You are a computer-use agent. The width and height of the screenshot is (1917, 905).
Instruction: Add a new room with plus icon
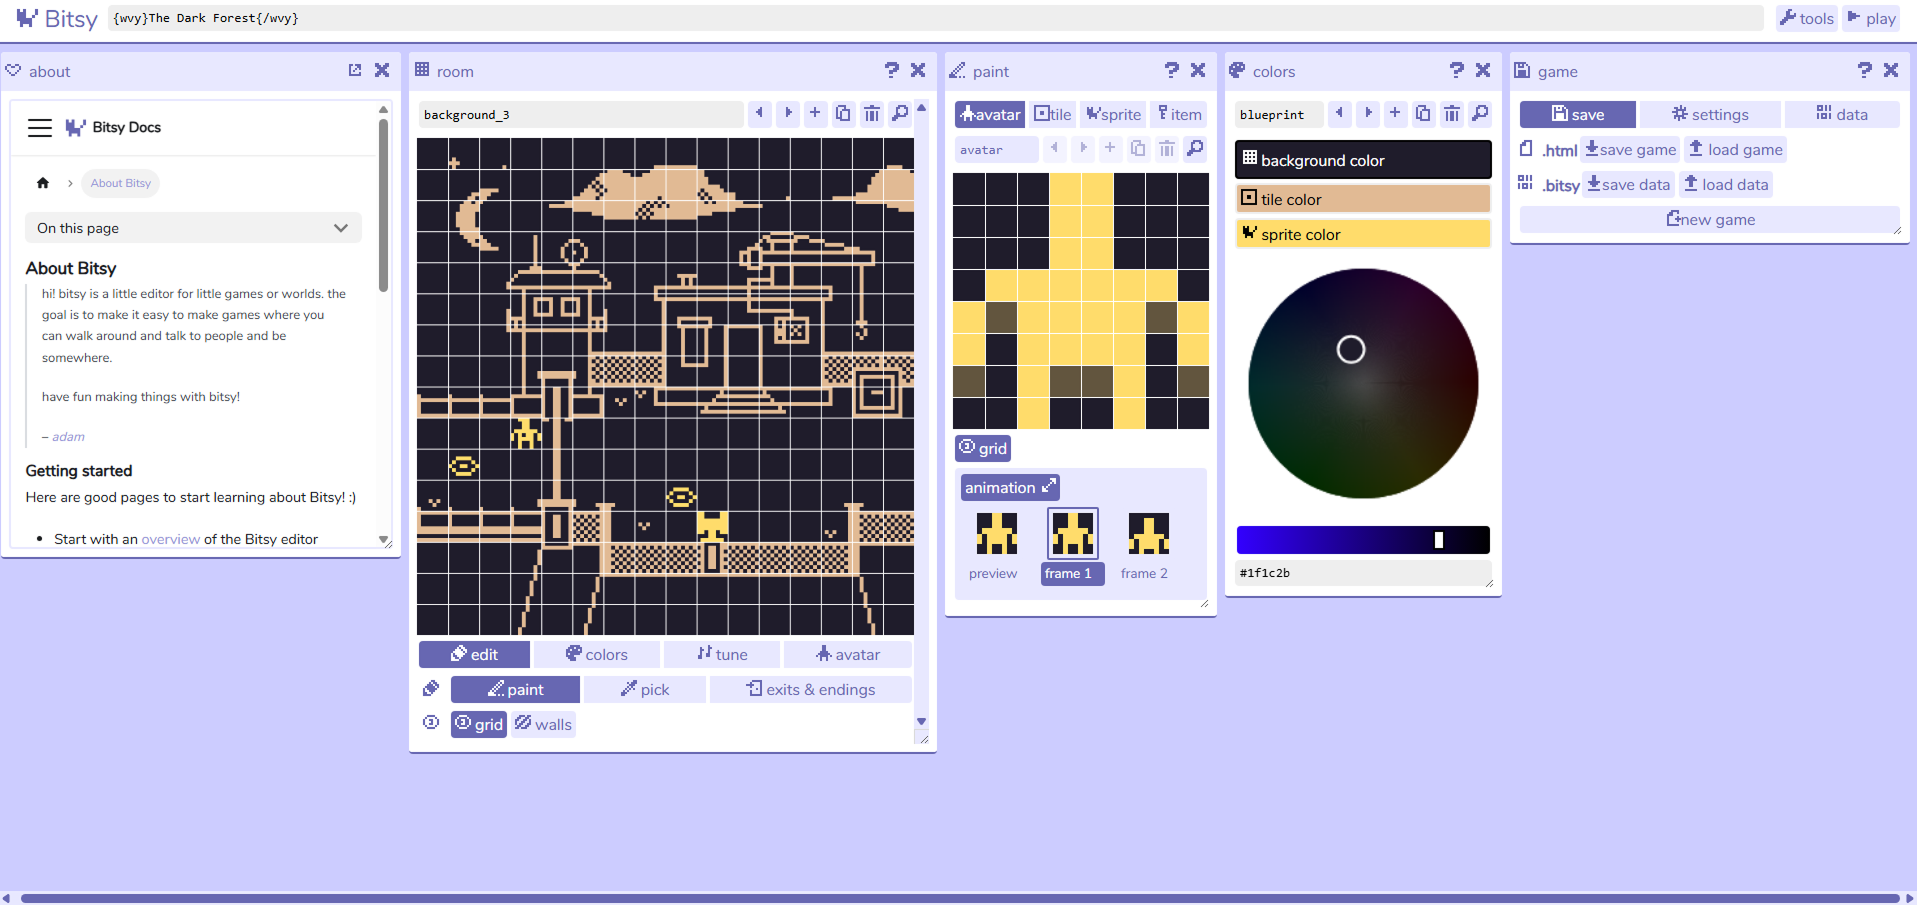click(815, 113)
